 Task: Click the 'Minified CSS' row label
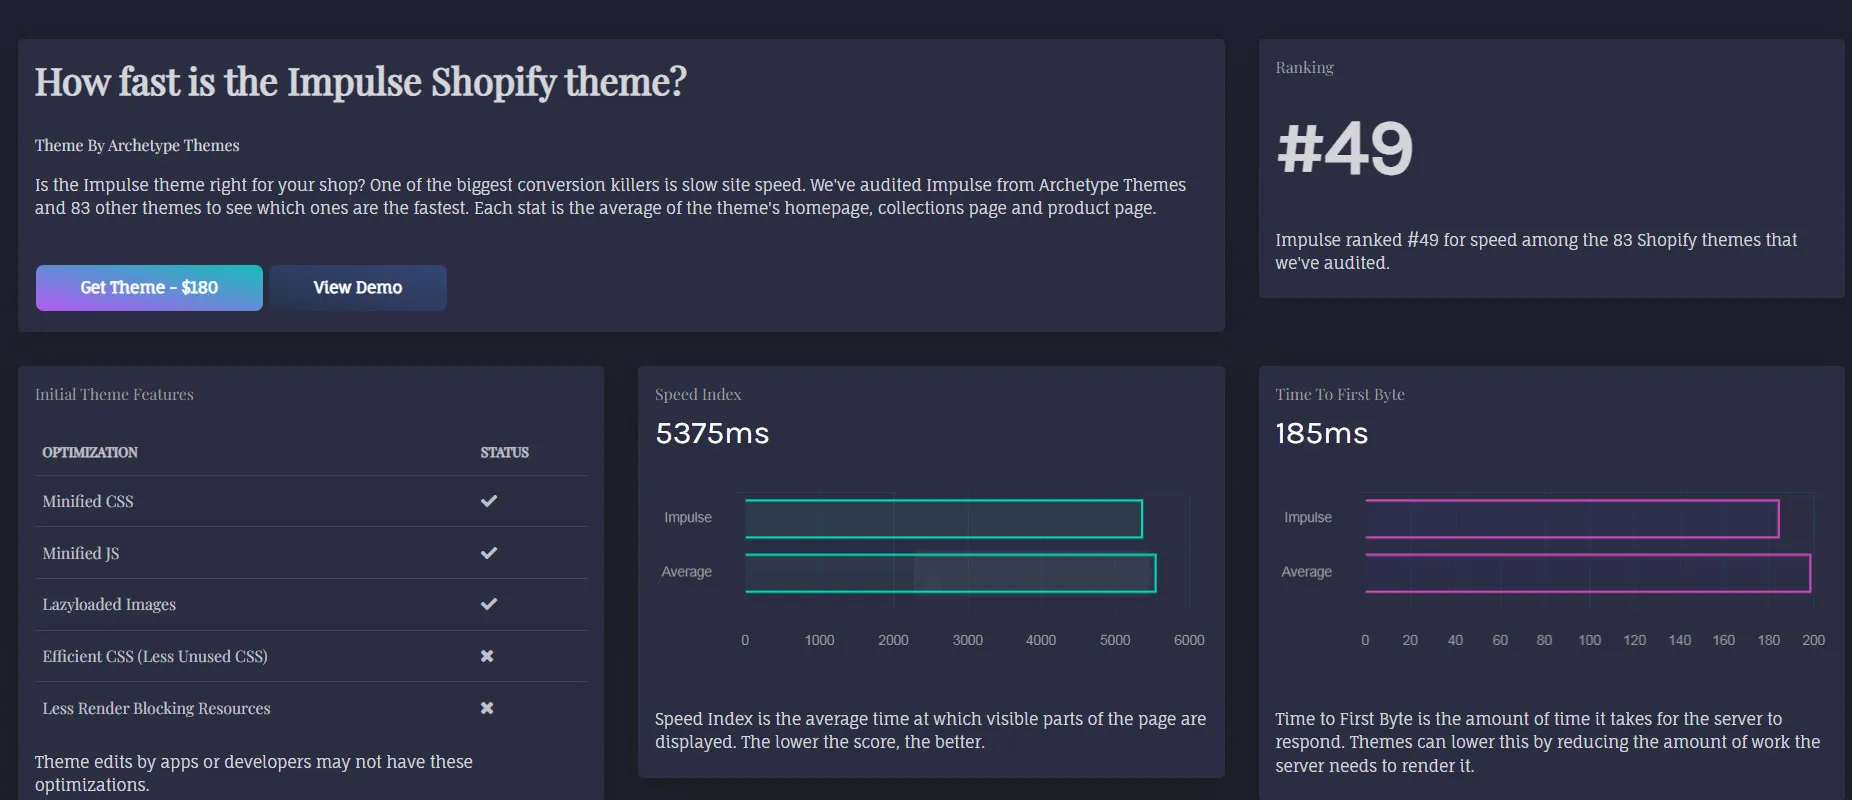click(88, 502)
